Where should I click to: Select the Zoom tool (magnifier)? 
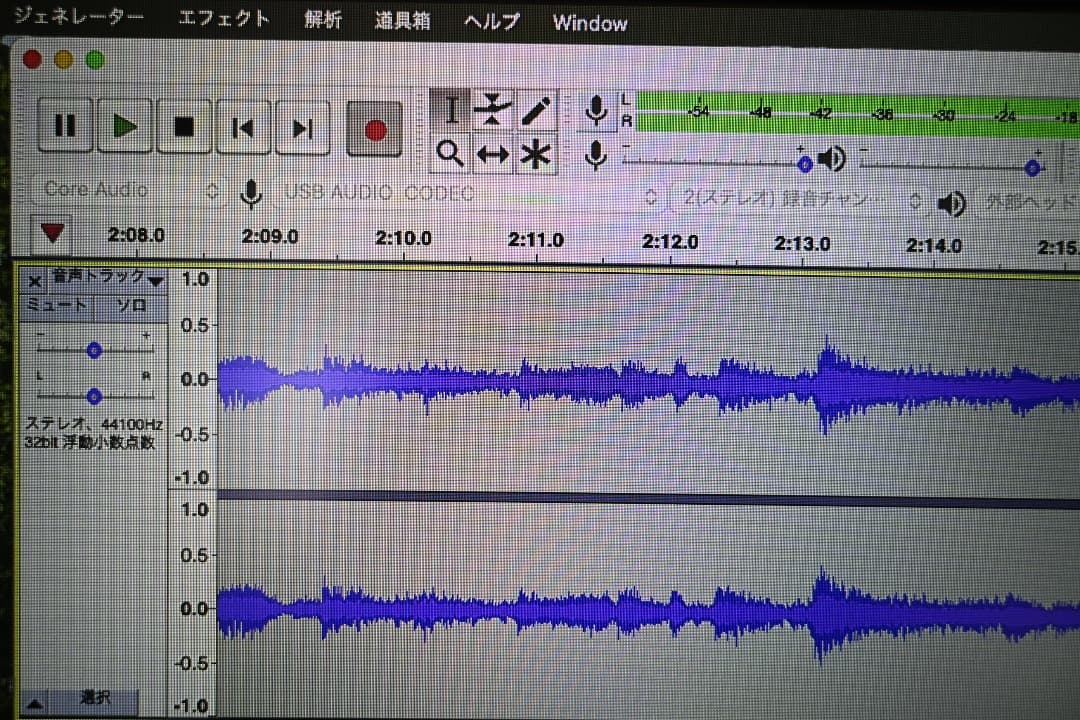[450, 152]
